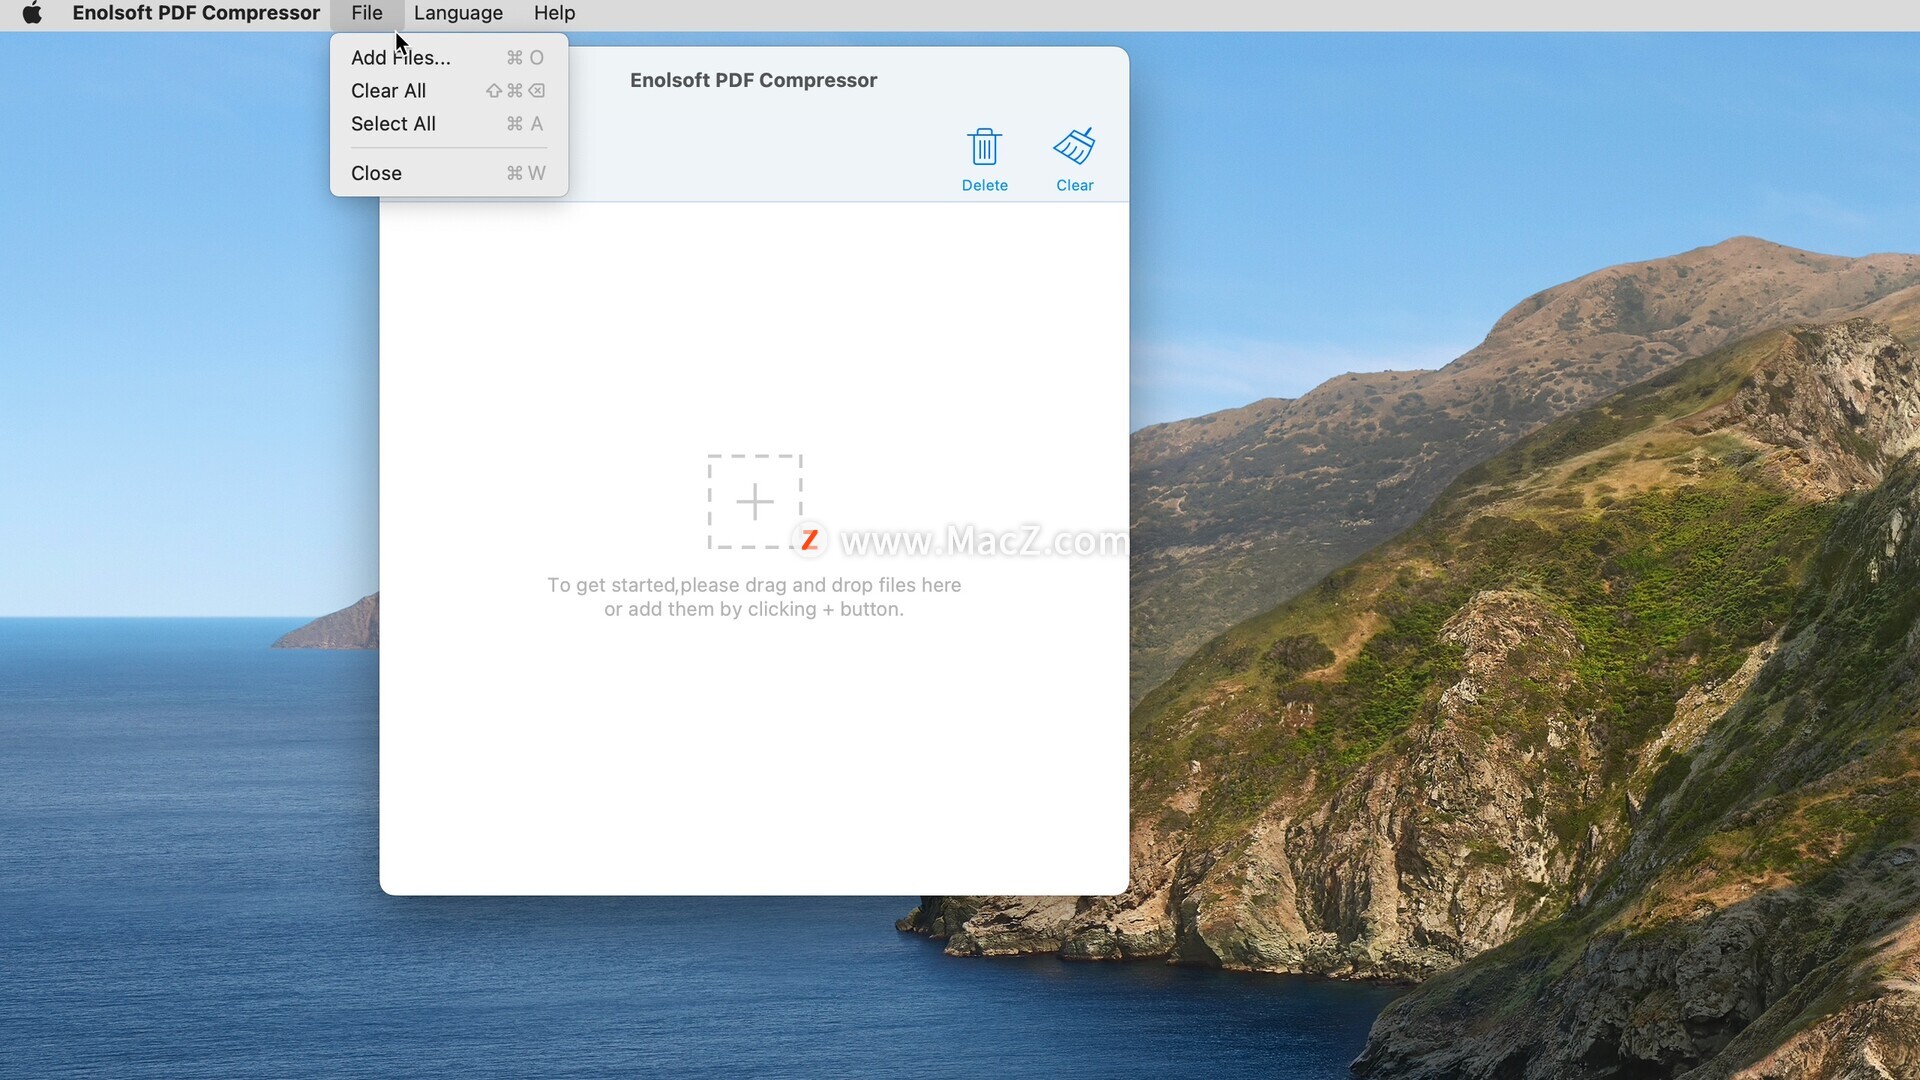Viewport: 1920px width, 1080px height.
Task: Click the window title Enolsoft PDF Compressor
Action: coord(753,80)
